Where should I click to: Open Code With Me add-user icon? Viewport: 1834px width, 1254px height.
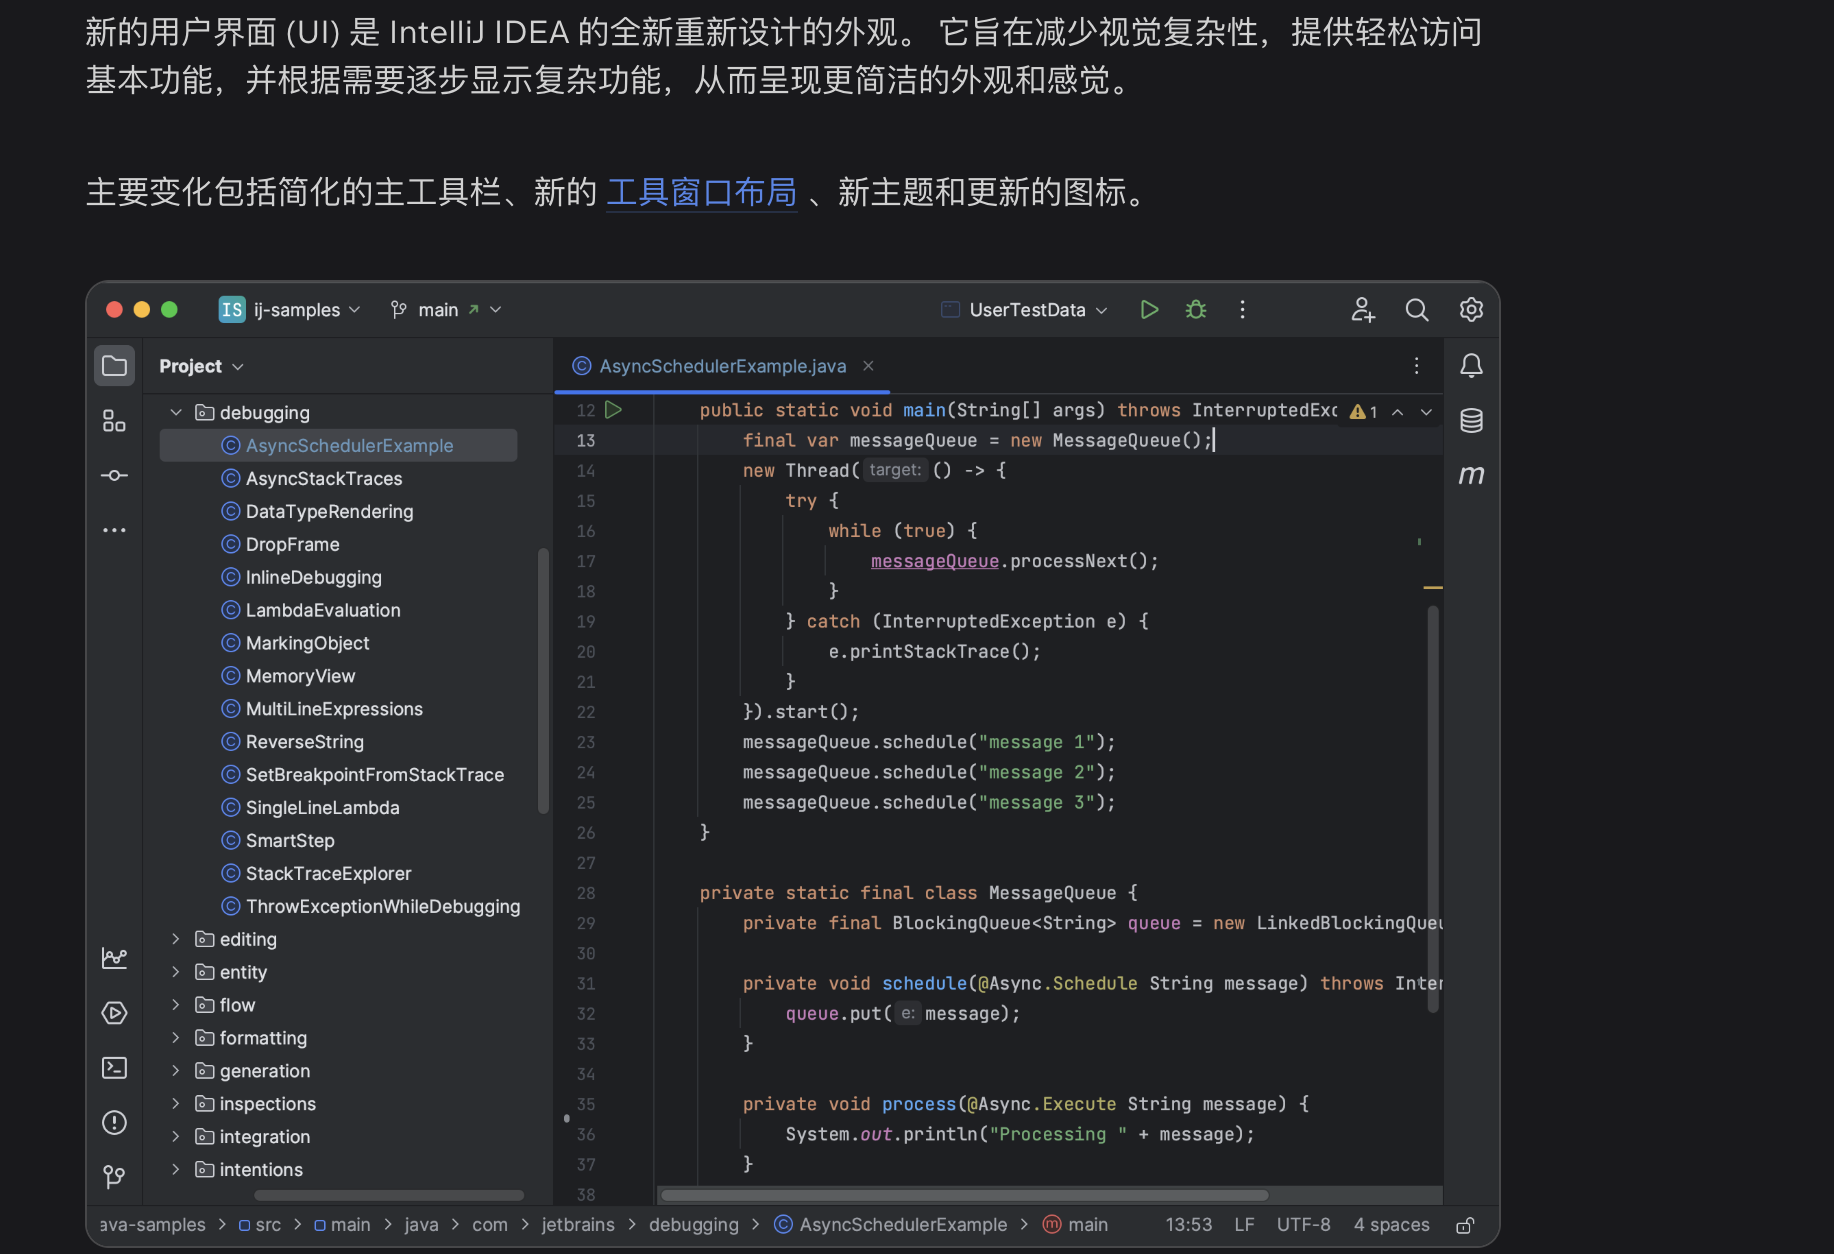pyautogui.click(x=1363, y=310)
